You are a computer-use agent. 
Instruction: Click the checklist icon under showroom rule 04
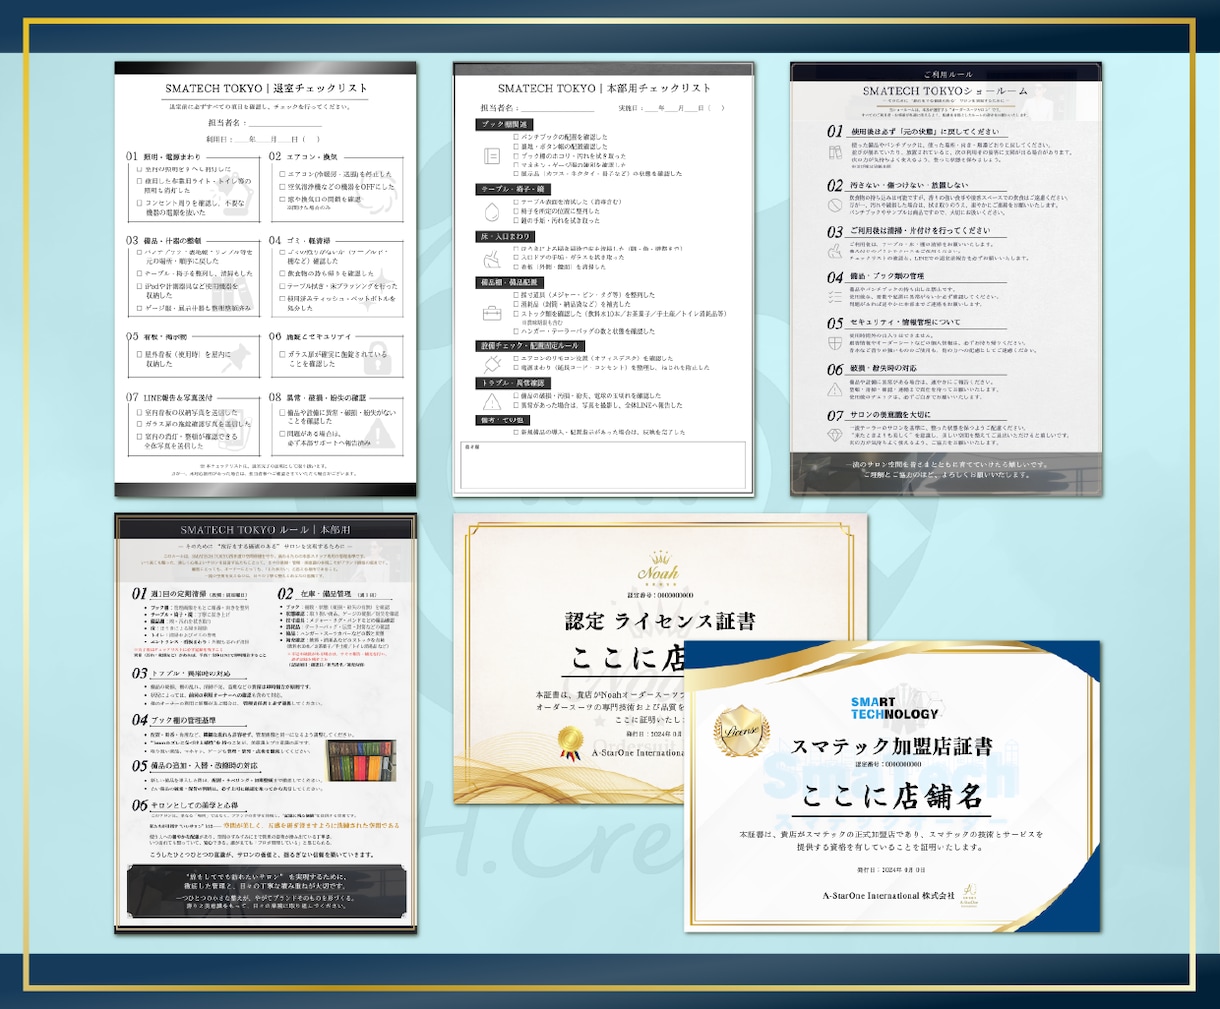tap(835, 297)
